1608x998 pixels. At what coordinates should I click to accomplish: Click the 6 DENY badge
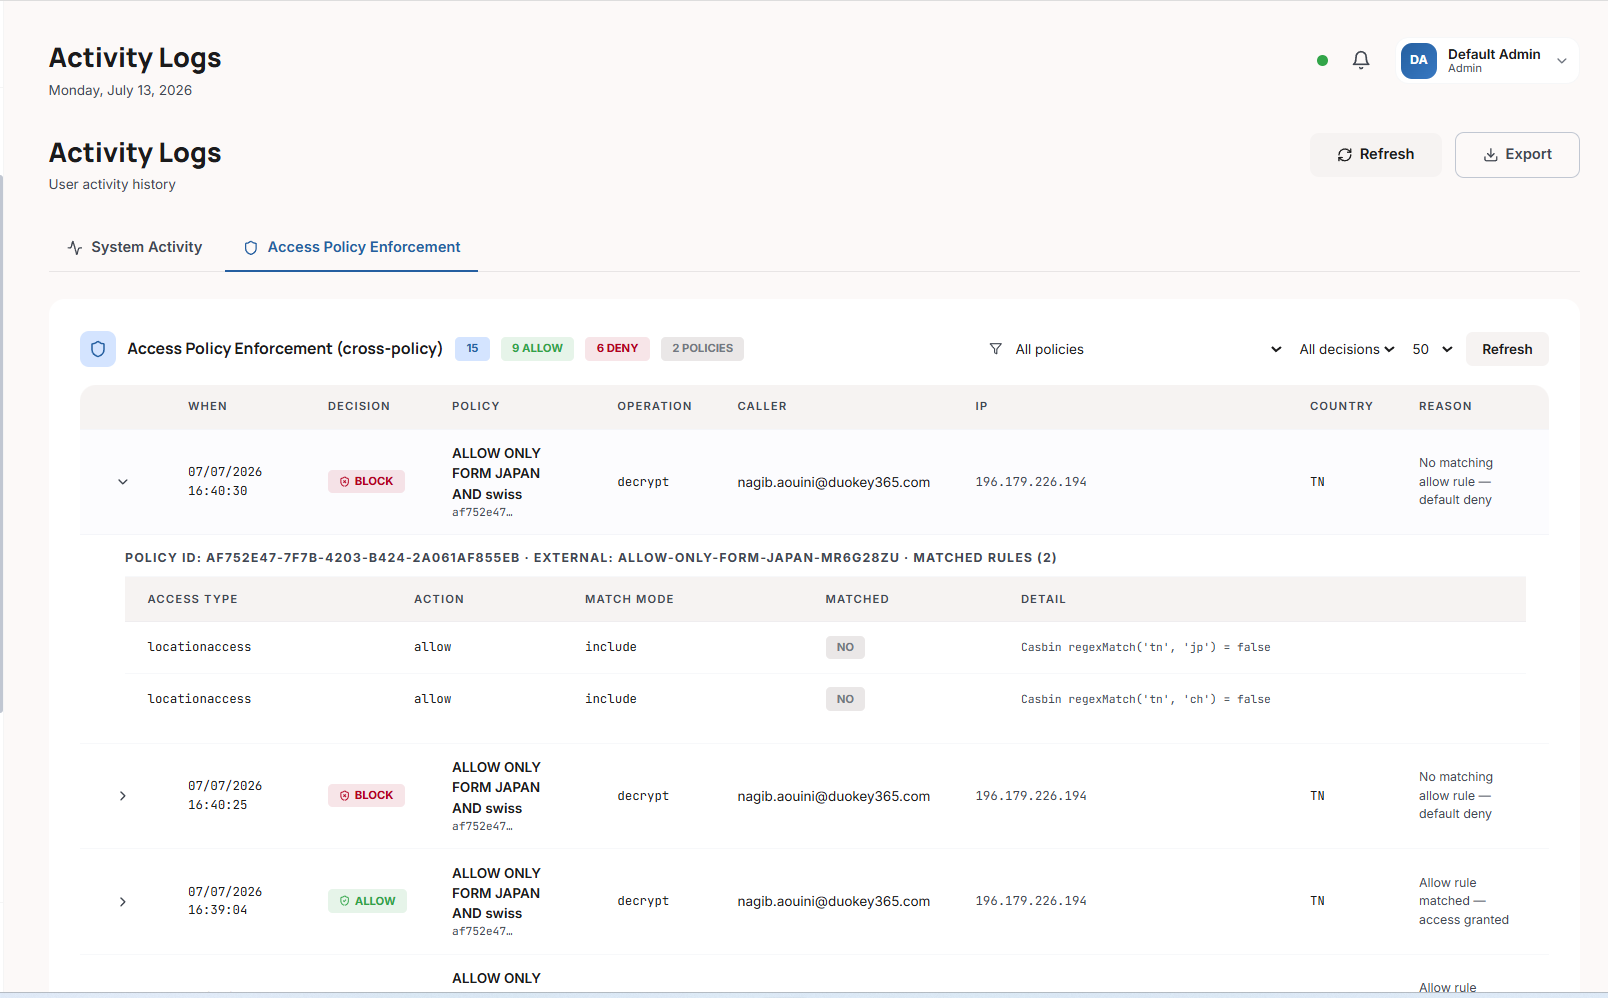[x=617, y=349]
